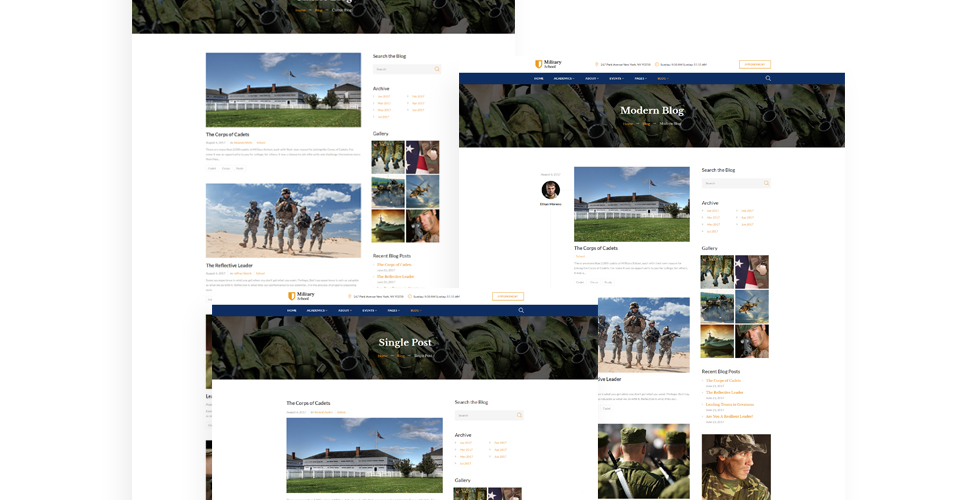The height and width of the screenshot is (500, 965).
Task: Click fort building post image on Classic Blog
Action: click(x=283, y=90)
